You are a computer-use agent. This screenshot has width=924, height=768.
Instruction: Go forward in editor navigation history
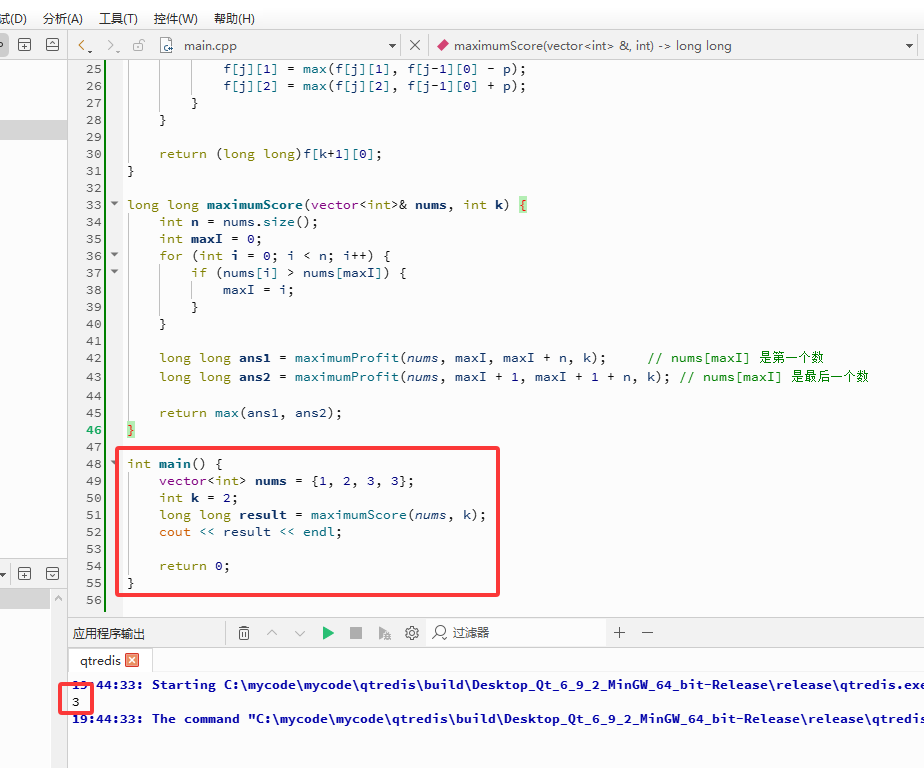point(112,45)
